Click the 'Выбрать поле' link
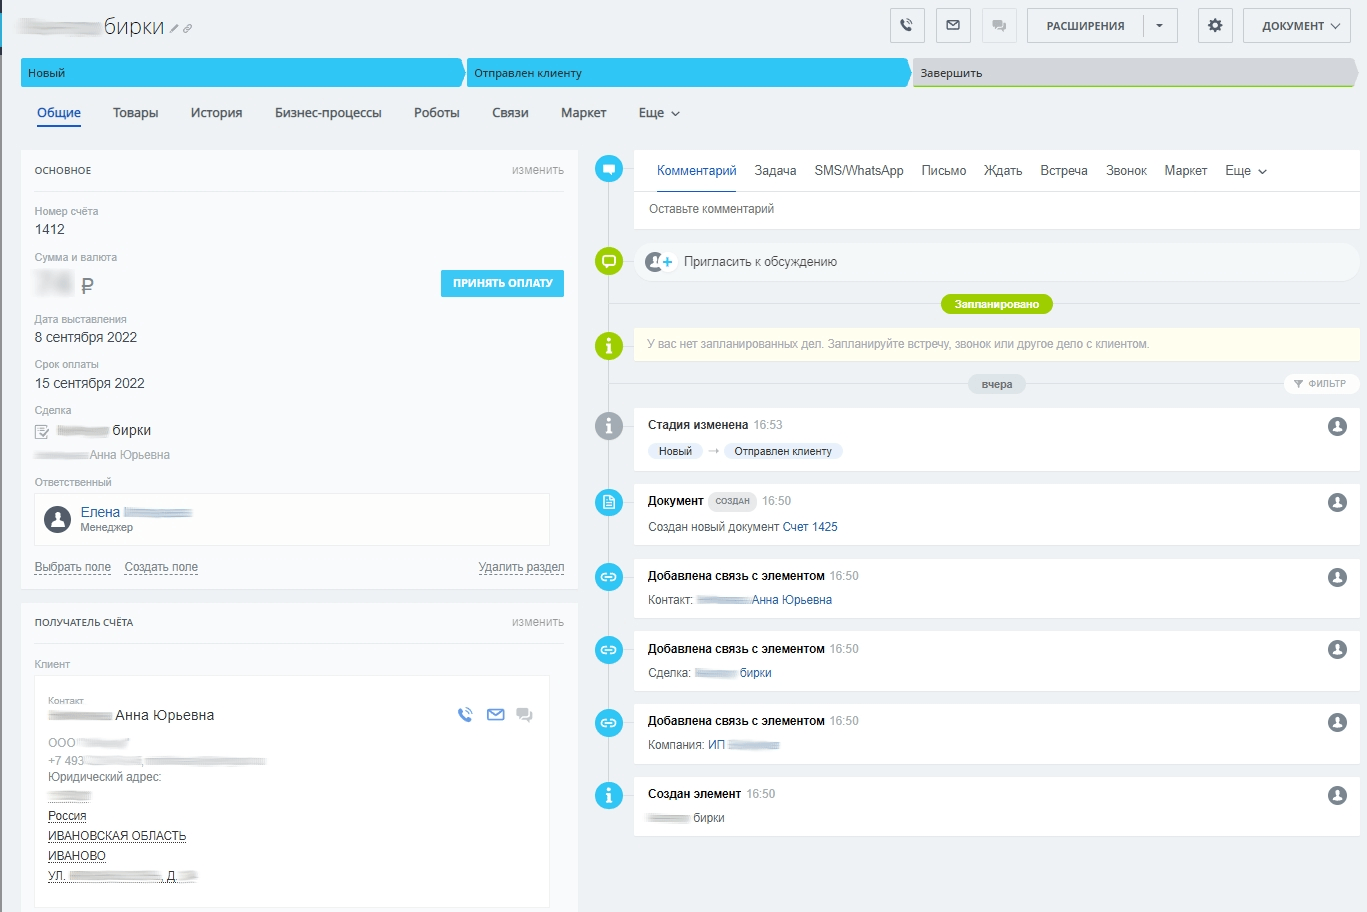Image resolution: width=1367 pixels, height=912 pixels. pos(73,567)
